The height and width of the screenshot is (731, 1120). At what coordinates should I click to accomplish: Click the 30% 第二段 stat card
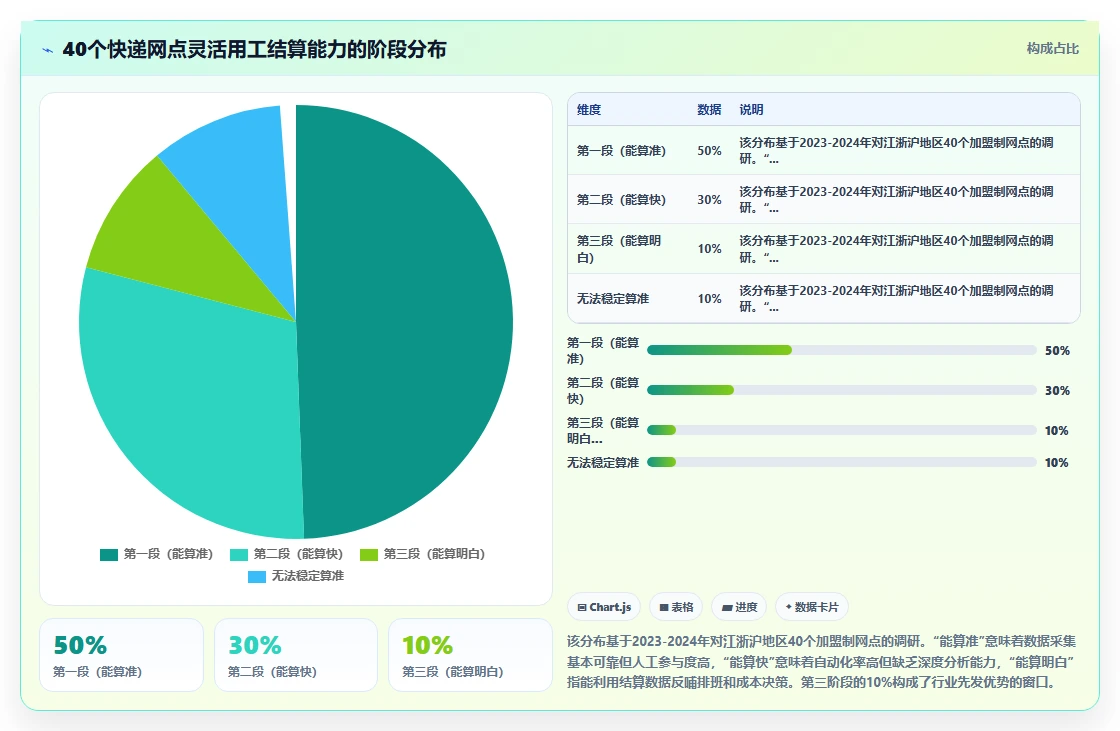point(296,655)
